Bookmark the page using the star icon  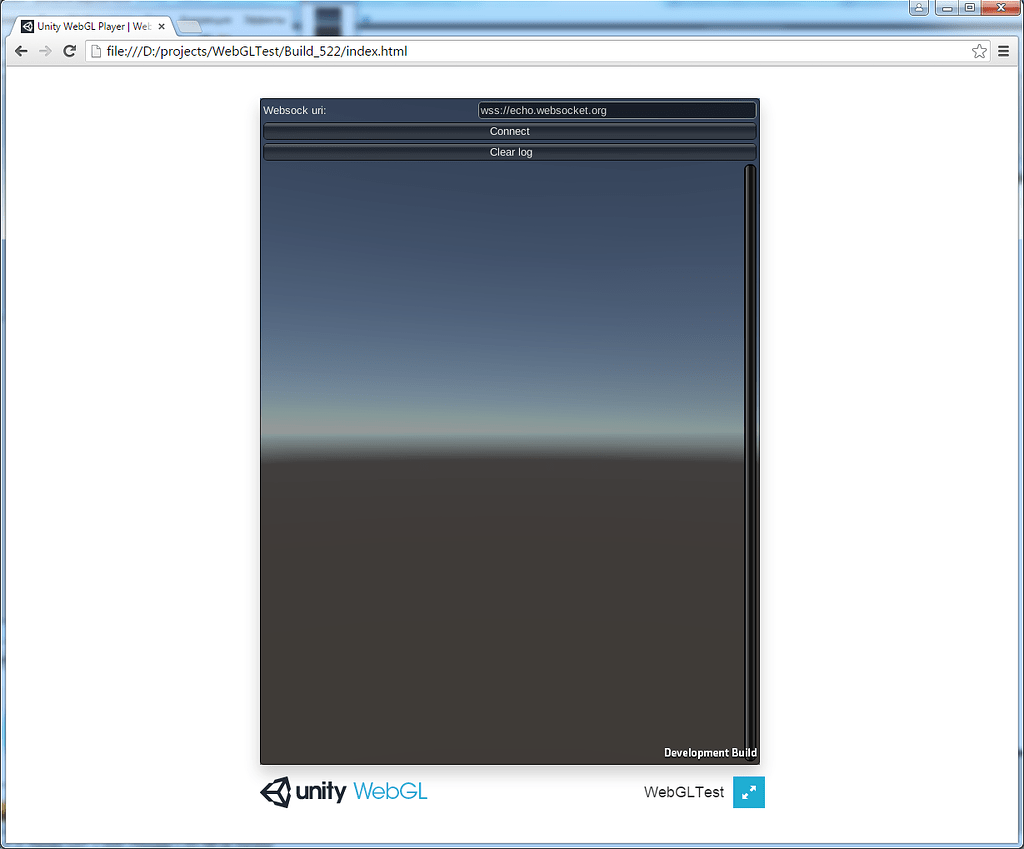click(979, 51)
